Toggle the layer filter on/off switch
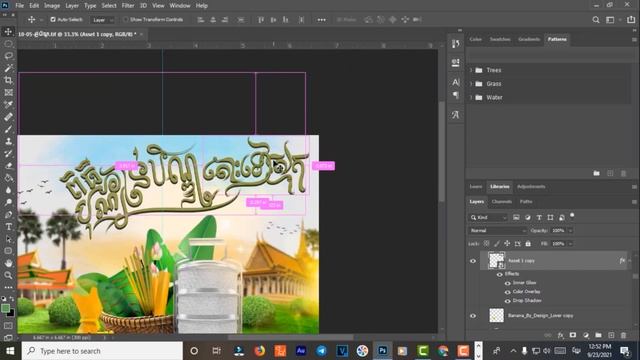The height and width of the screenshot is (360, 640). click(x=572, y=215)
